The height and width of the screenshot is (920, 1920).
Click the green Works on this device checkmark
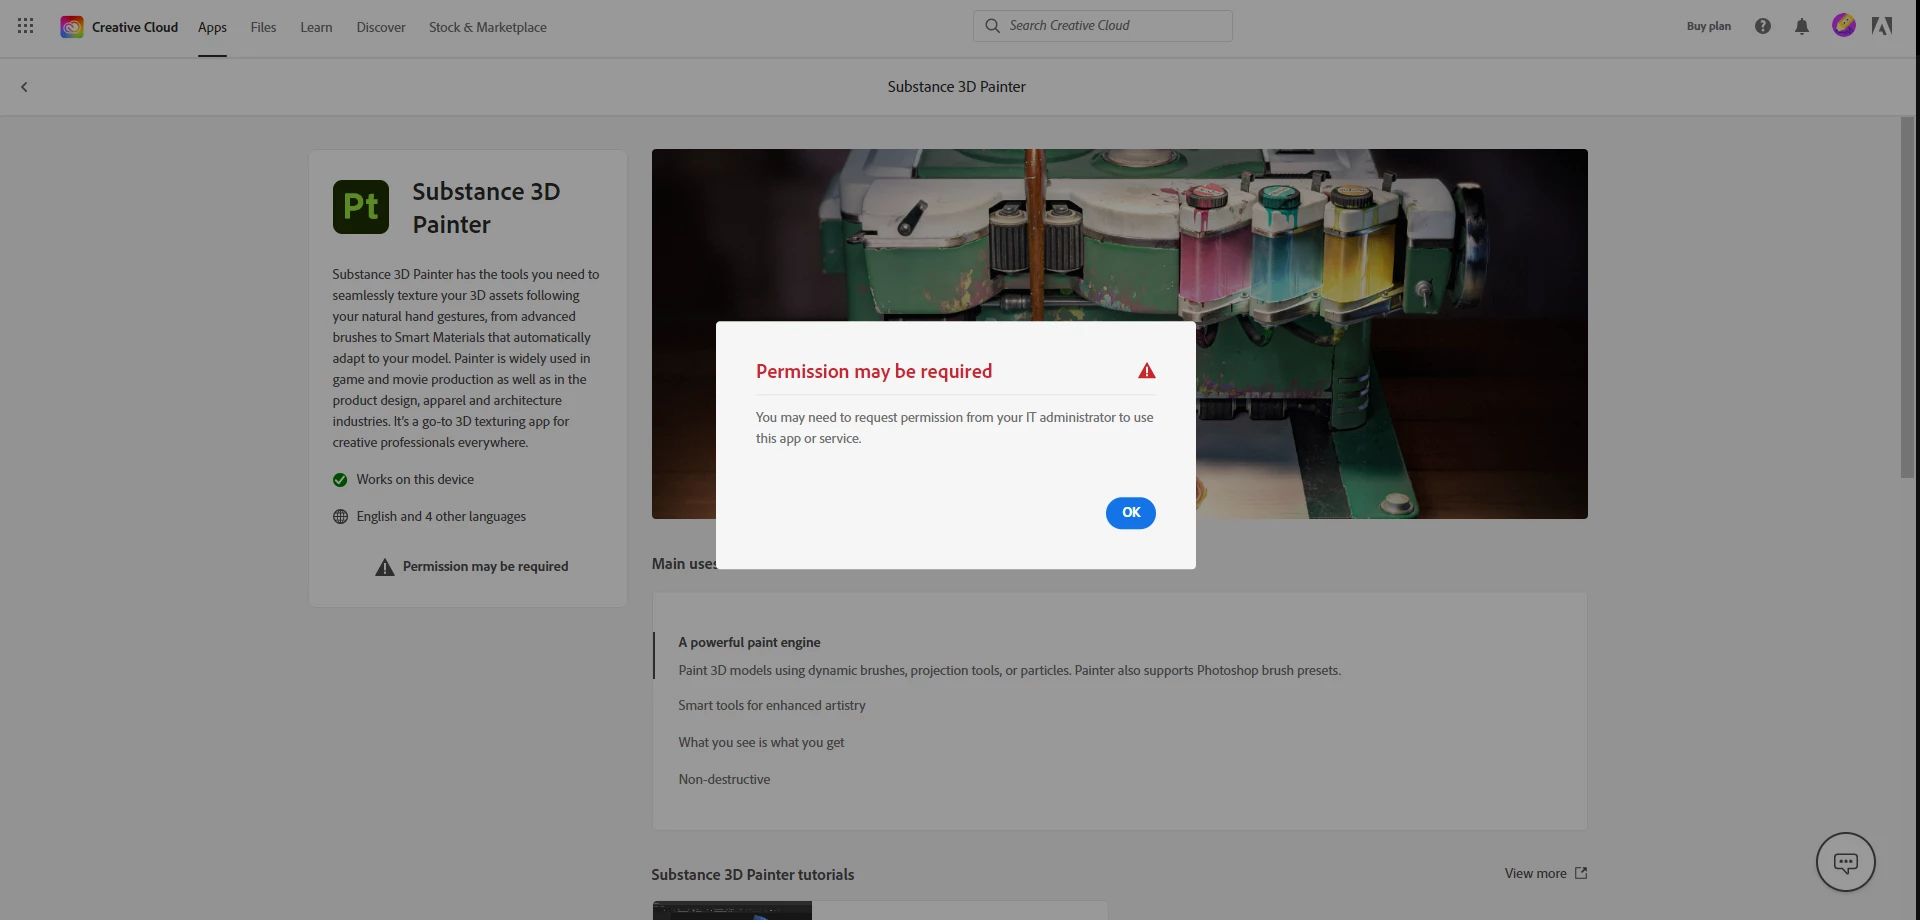pos(340,480)
